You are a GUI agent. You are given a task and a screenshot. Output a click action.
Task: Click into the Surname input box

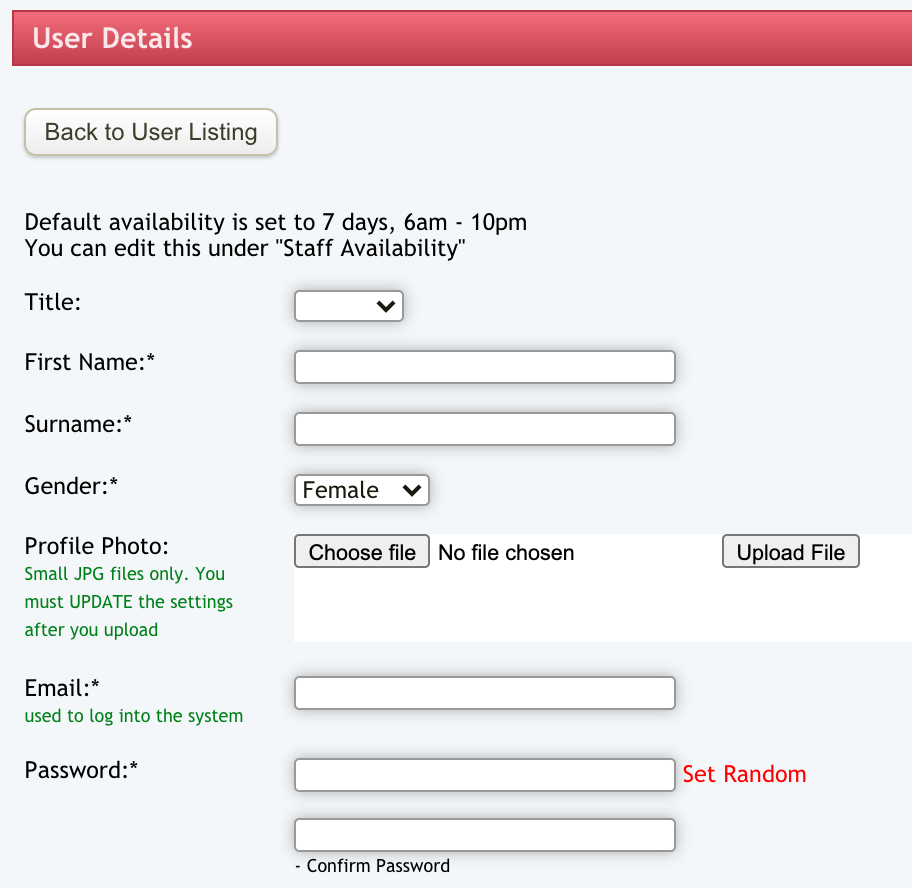tap(484, 429)
